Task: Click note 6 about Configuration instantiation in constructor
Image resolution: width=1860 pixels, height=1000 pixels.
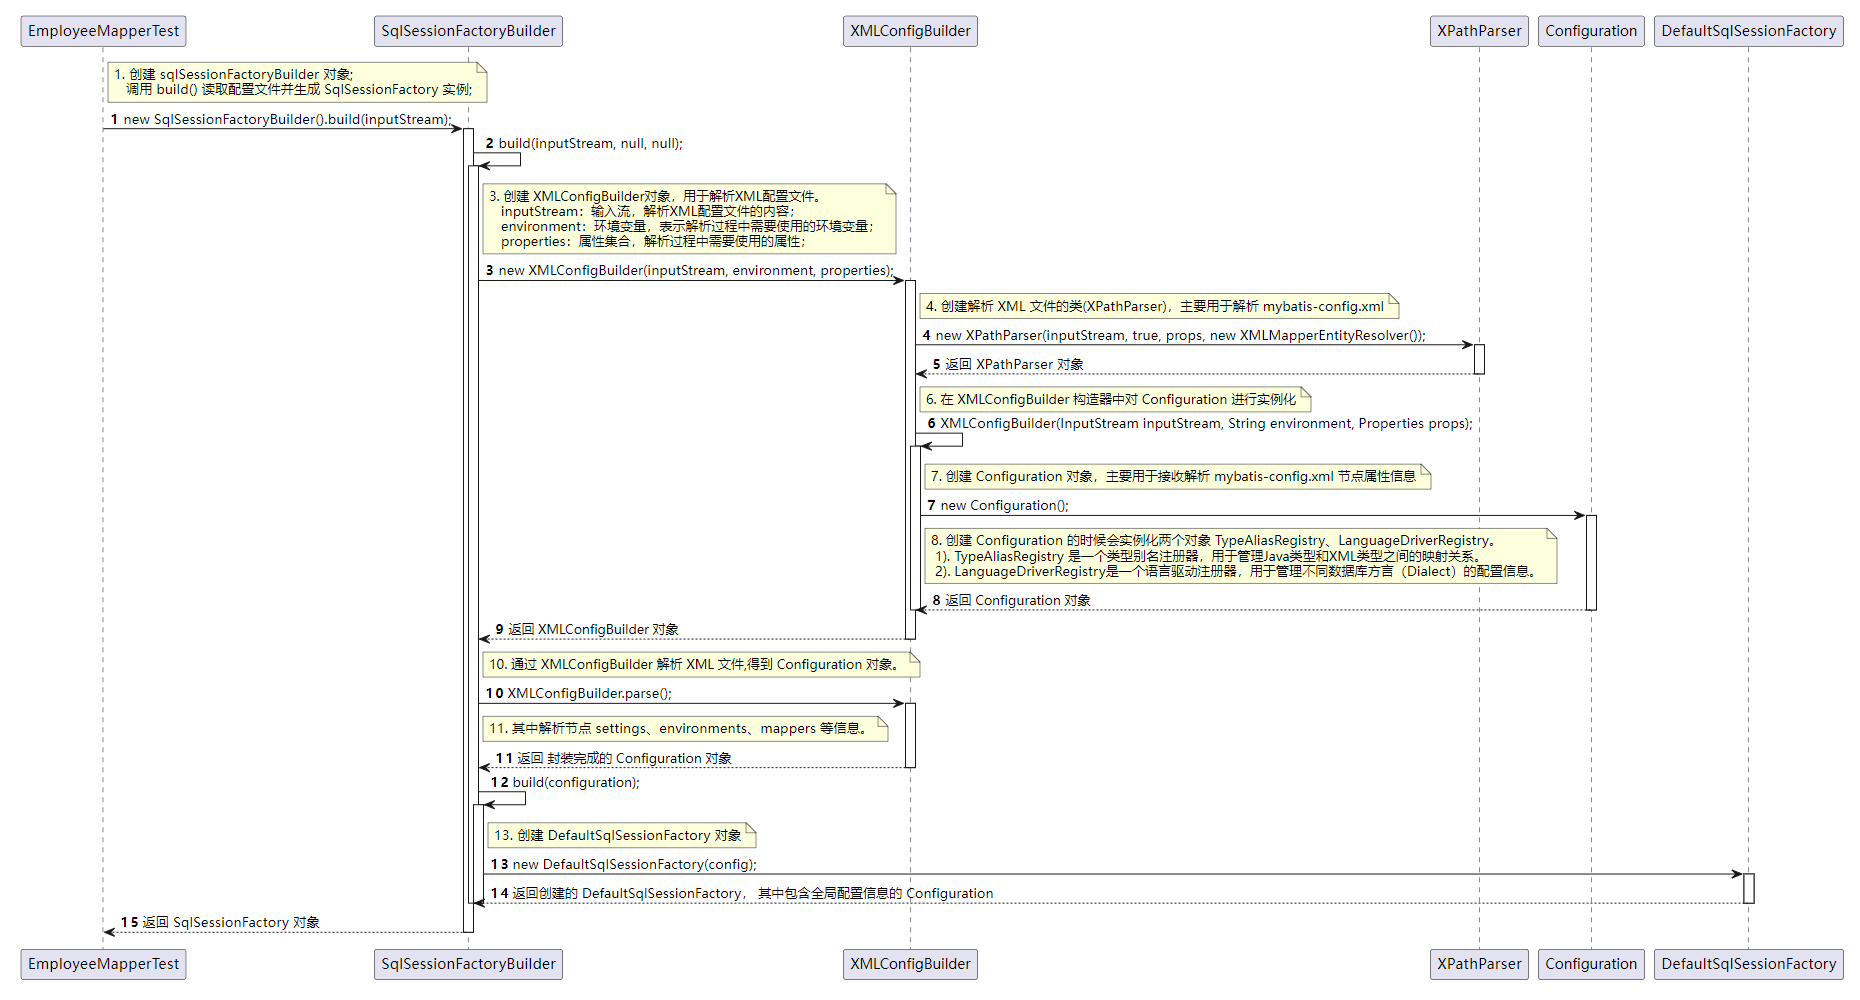Action: [1115, 399]
